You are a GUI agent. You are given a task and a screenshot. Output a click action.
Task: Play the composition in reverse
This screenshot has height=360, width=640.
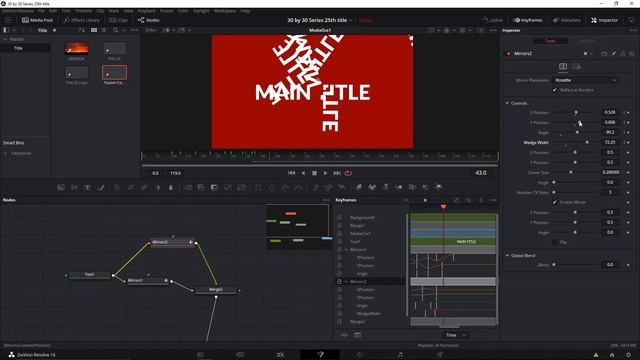pyautogui.click(x=303, y=173)
